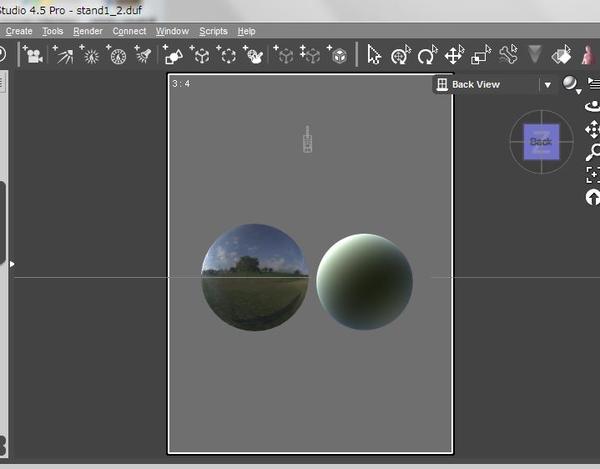Image resolution: width=600 pixels, height=469 pixels.
Task: Select the Universal manipulator tool
Action: 400,55
